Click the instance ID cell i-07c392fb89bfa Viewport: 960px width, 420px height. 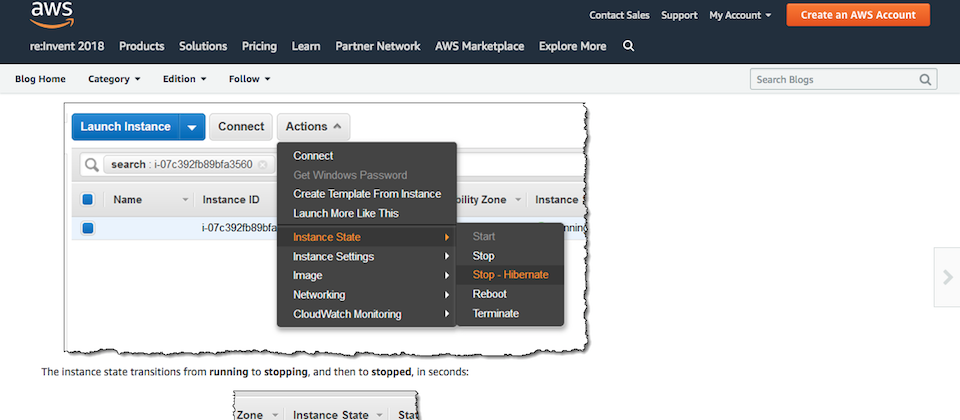click(239, 228)
